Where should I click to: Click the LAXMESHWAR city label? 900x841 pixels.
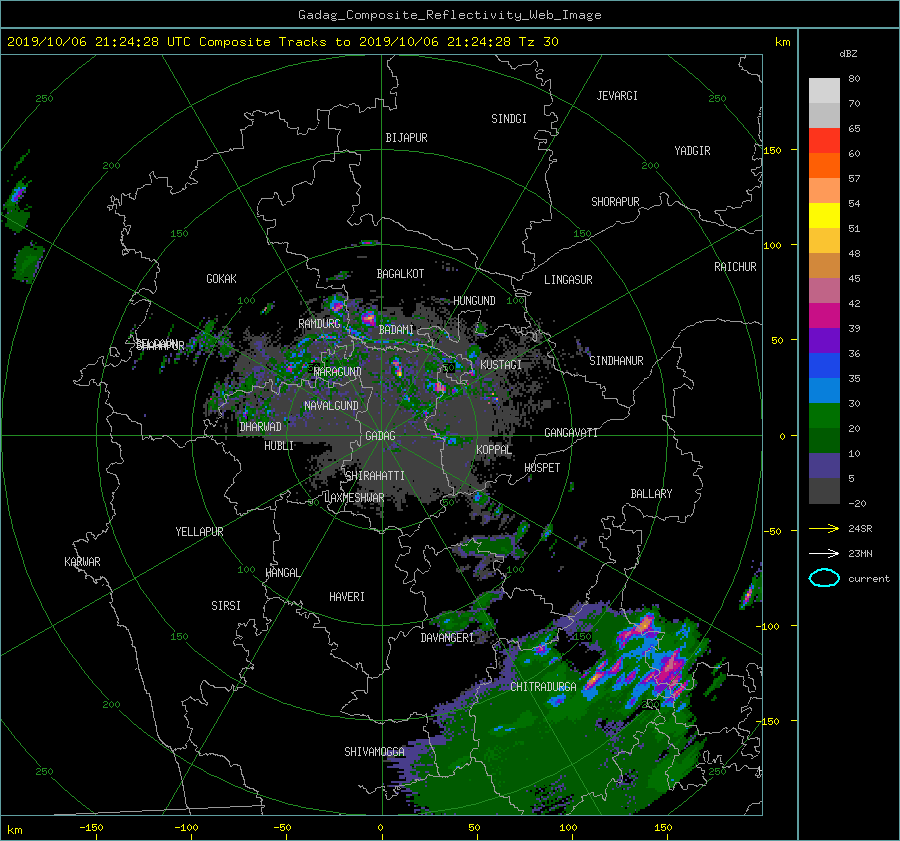pyautogui.click(x=354, y=498)
